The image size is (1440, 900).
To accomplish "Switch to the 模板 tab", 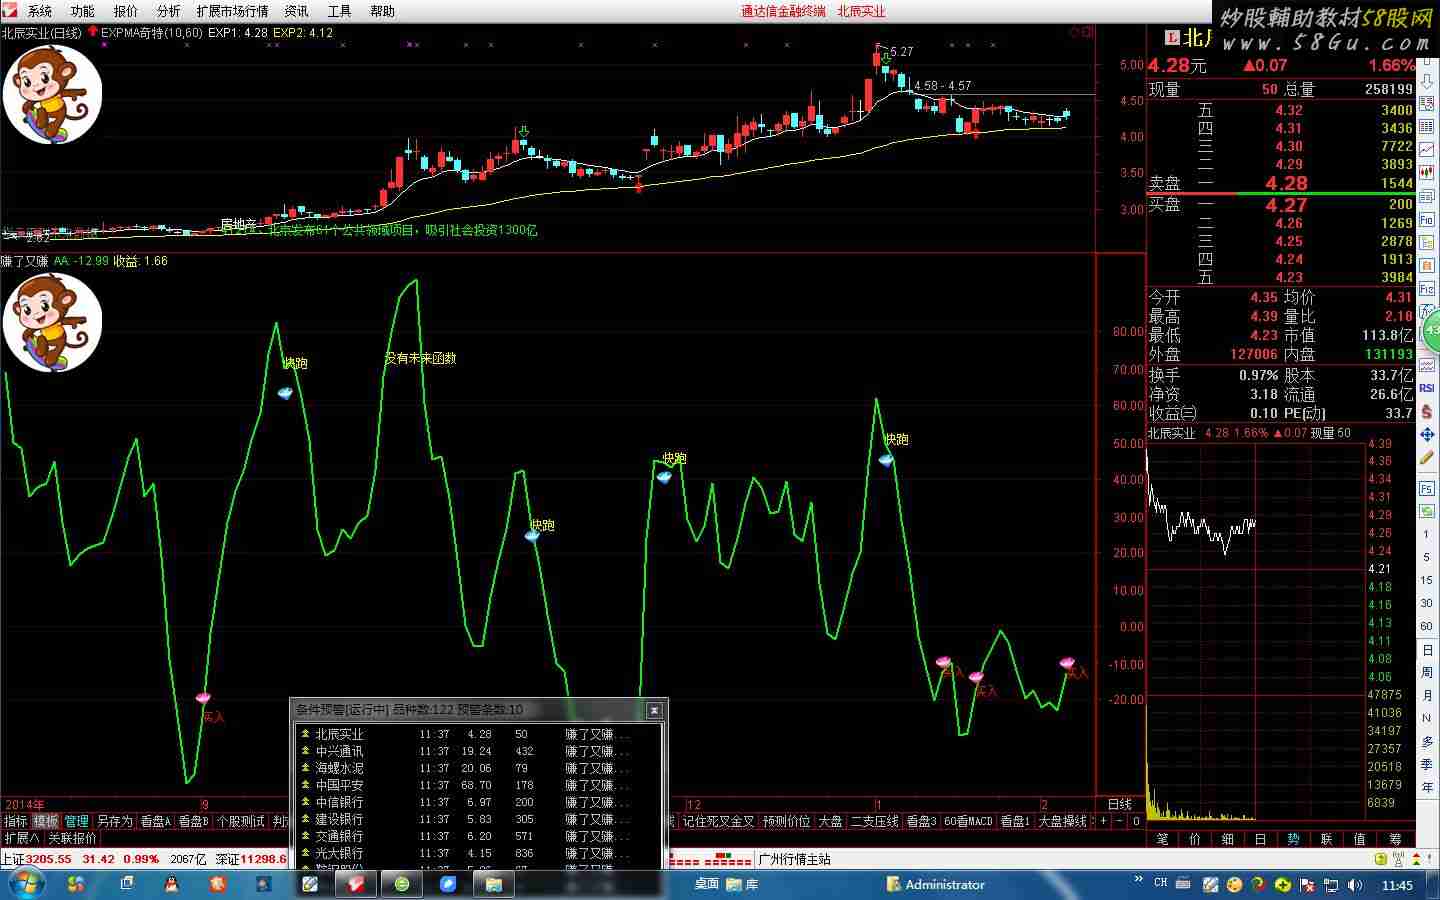I will tap(46, 821).
